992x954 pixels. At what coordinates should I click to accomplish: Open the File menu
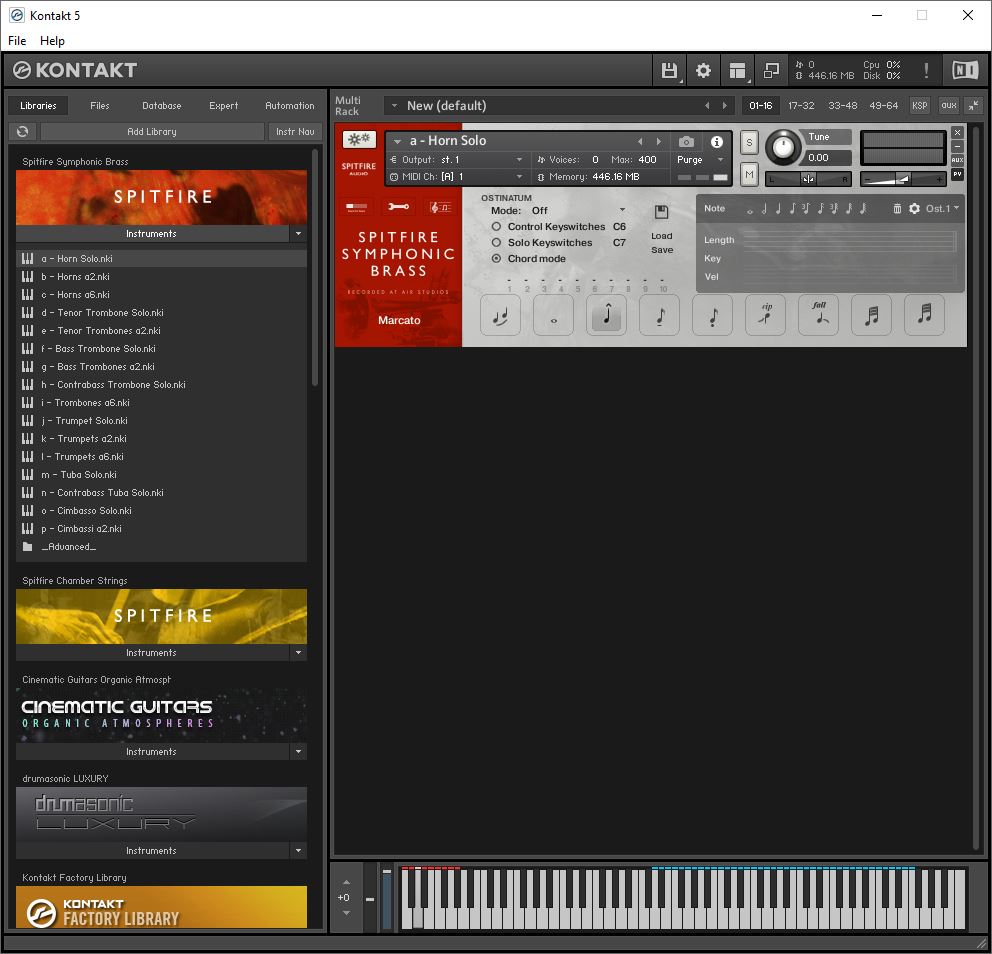(x=17, y=40)
